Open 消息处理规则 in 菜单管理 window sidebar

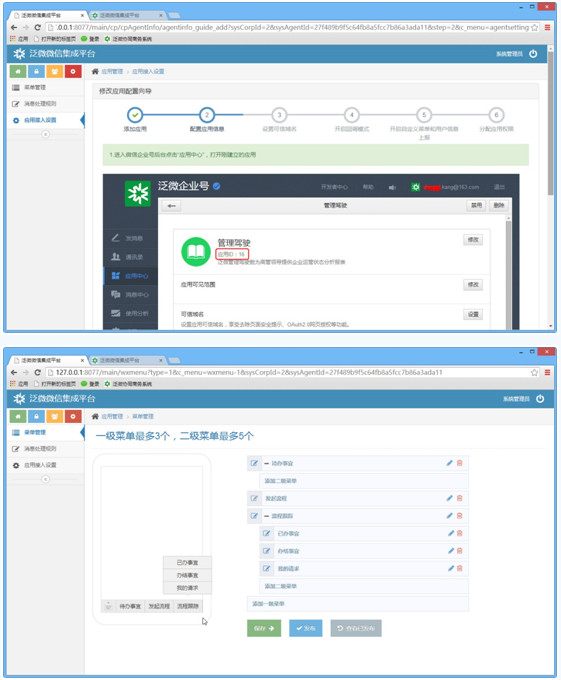click(46, 449)
